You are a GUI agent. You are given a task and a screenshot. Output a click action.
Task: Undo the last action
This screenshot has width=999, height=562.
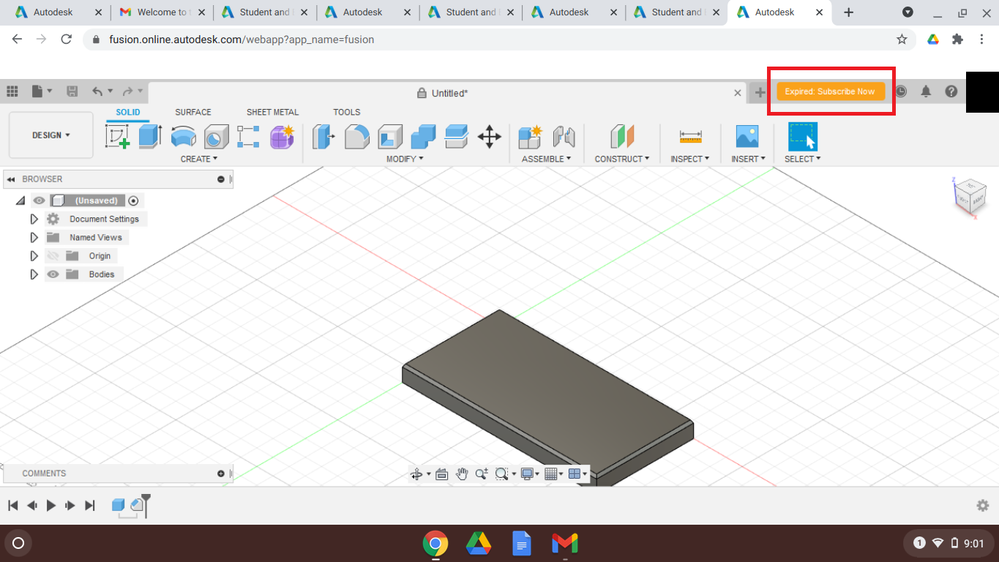point(97,91)
